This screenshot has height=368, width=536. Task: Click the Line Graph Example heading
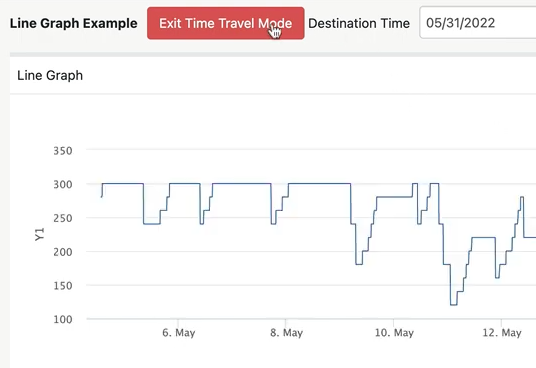(x=73, y=23)
